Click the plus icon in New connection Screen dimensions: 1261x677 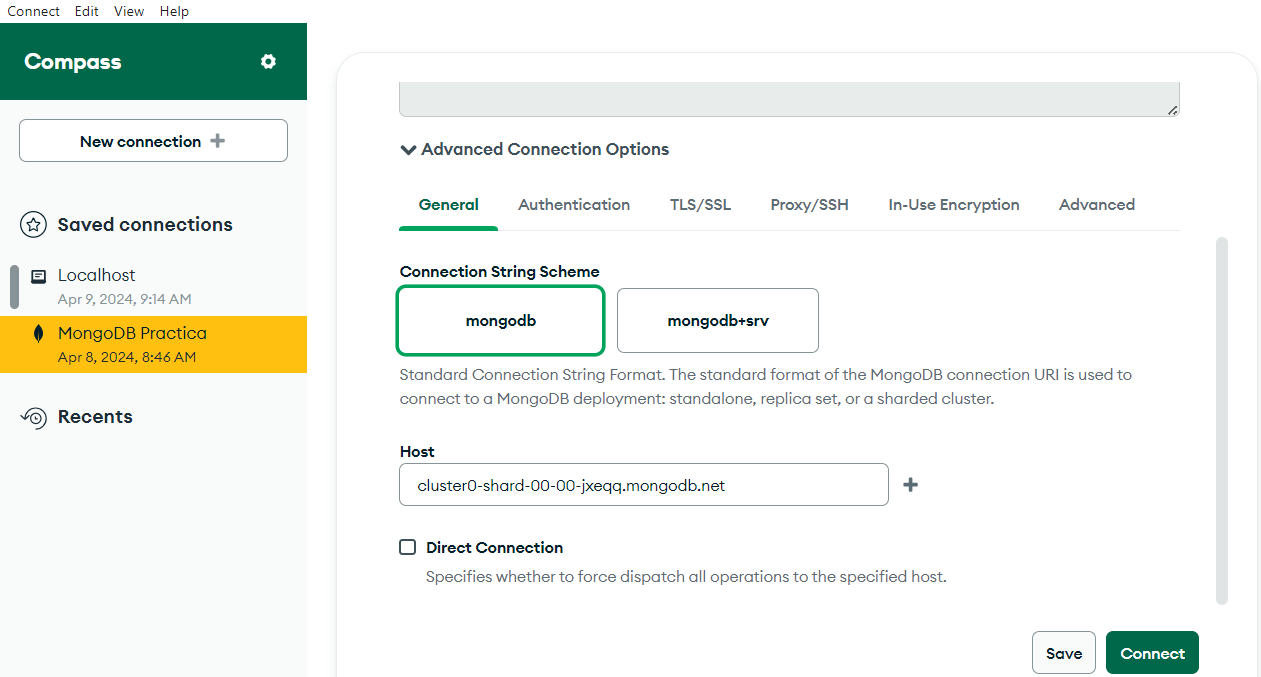click(x=217, y=141)
